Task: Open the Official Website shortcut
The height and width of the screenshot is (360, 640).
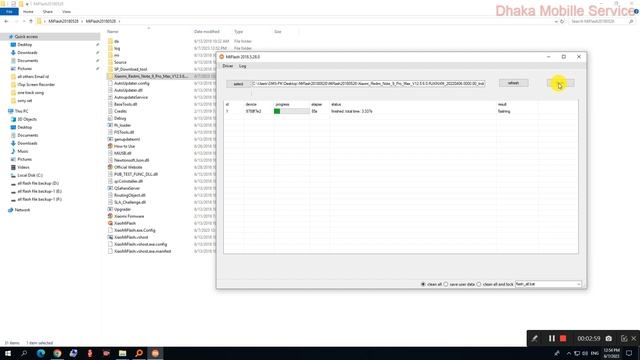Action: [128, 167]
